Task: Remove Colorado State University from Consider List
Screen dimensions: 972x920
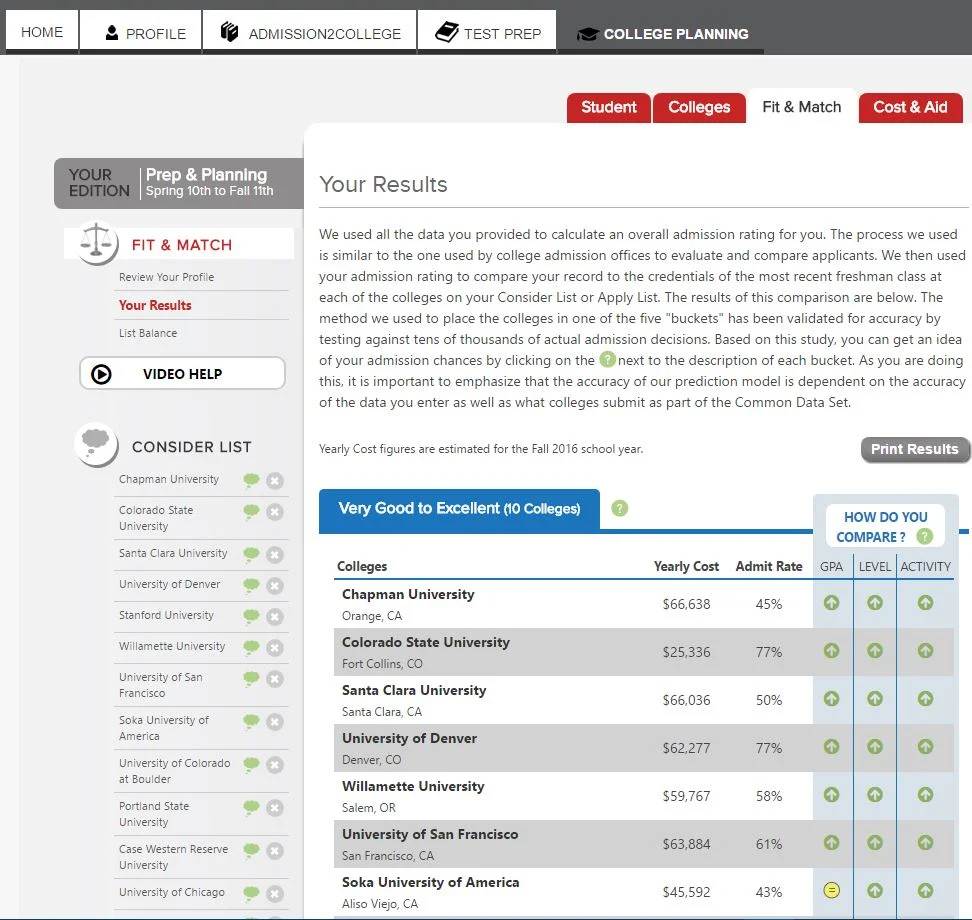Action: coord(275,512)
